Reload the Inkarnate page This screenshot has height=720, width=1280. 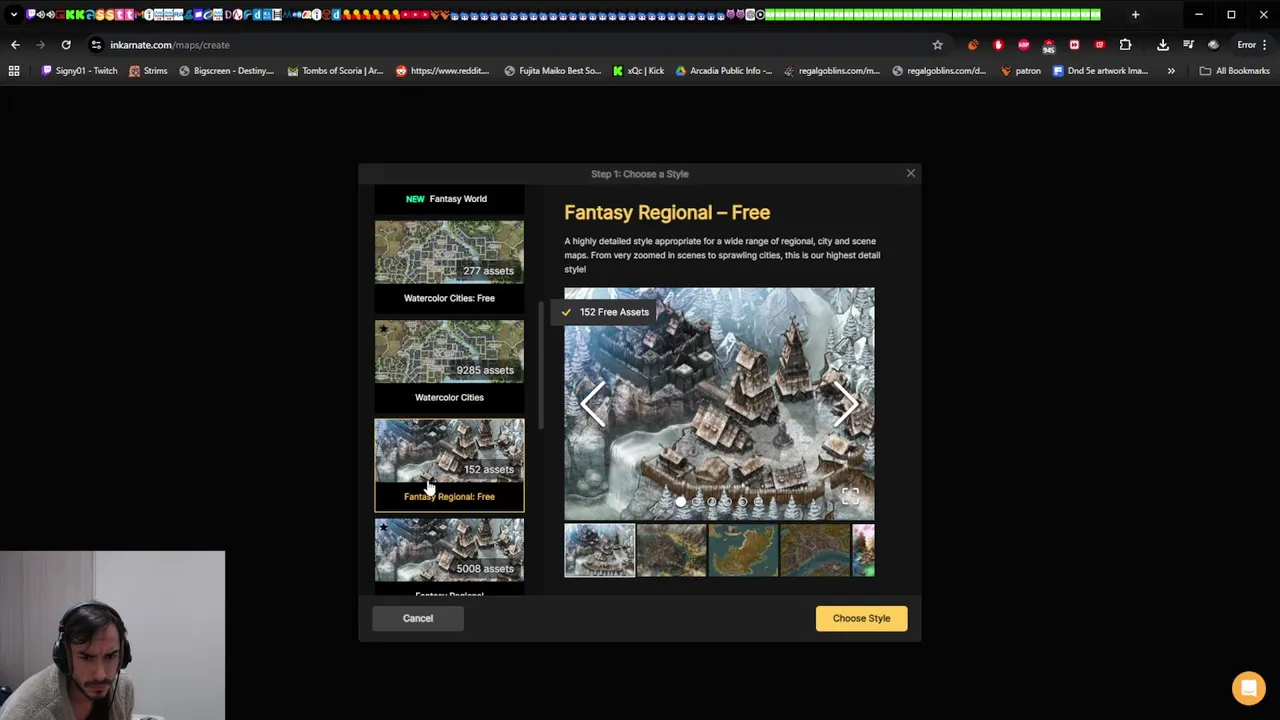click(x=66, y=45)
